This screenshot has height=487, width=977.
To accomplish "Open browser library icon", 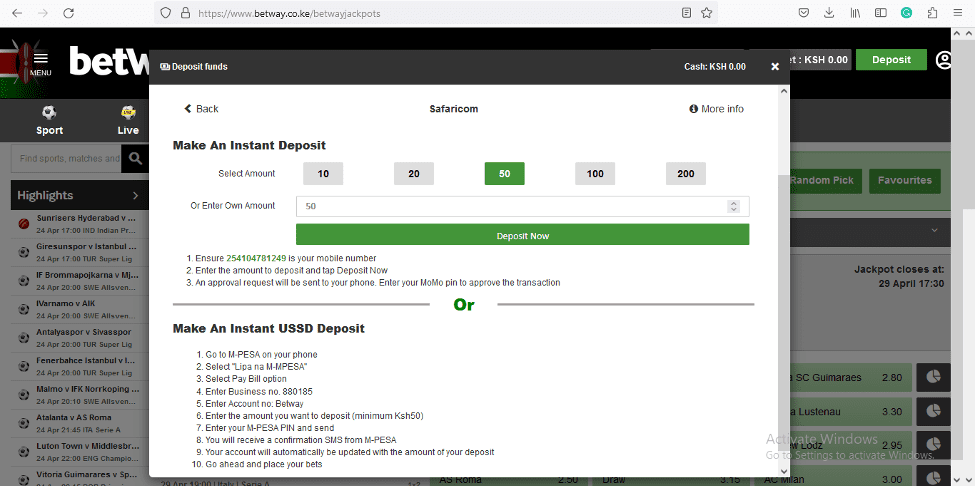I will click(x=855, y=13).
